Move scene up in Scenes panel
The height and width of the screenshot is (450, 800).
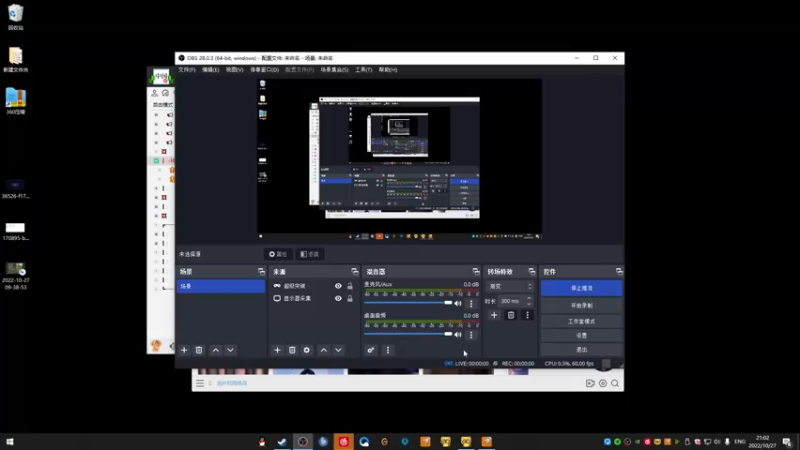pyautogui.click(x=216, y=350)
